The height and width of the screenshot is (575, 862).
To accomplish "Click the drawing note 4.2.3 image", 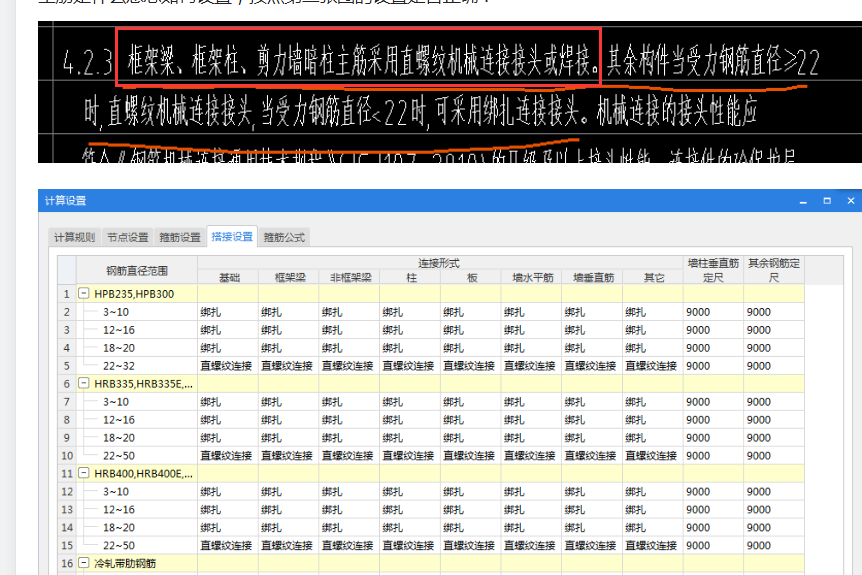I will point(450,92).
